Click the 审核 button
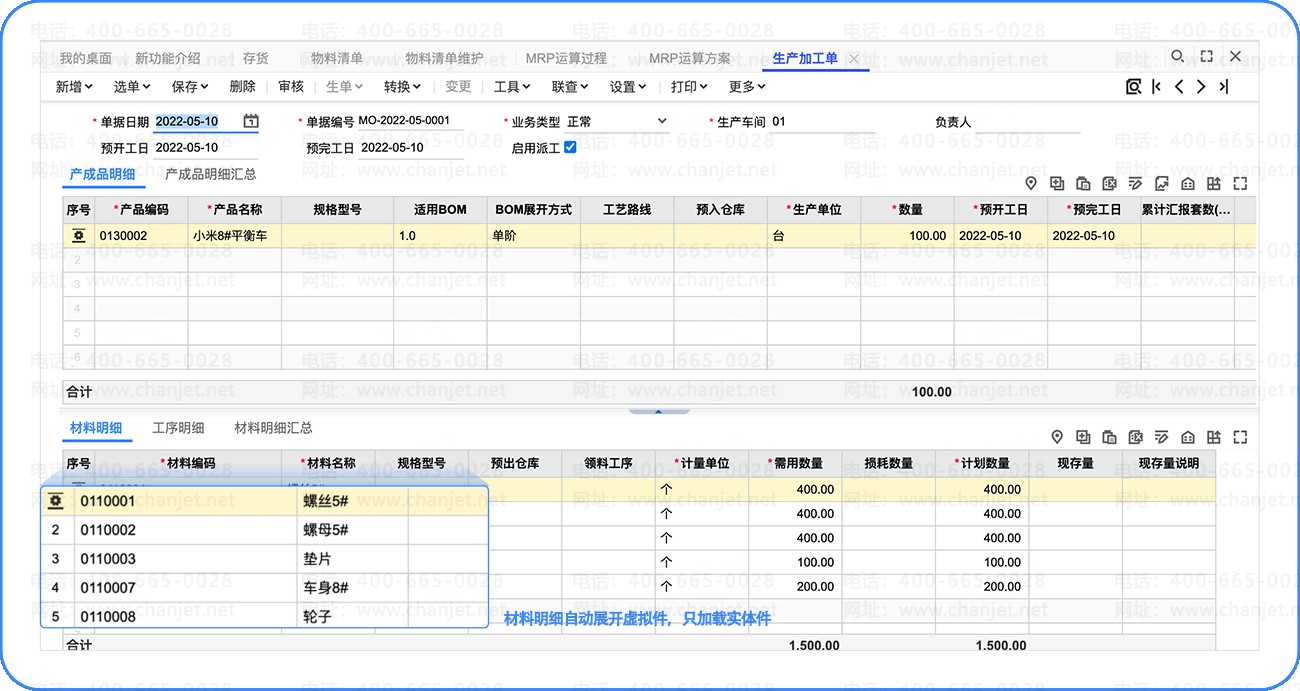This screenshot has width=1300, height=691. 291,87
